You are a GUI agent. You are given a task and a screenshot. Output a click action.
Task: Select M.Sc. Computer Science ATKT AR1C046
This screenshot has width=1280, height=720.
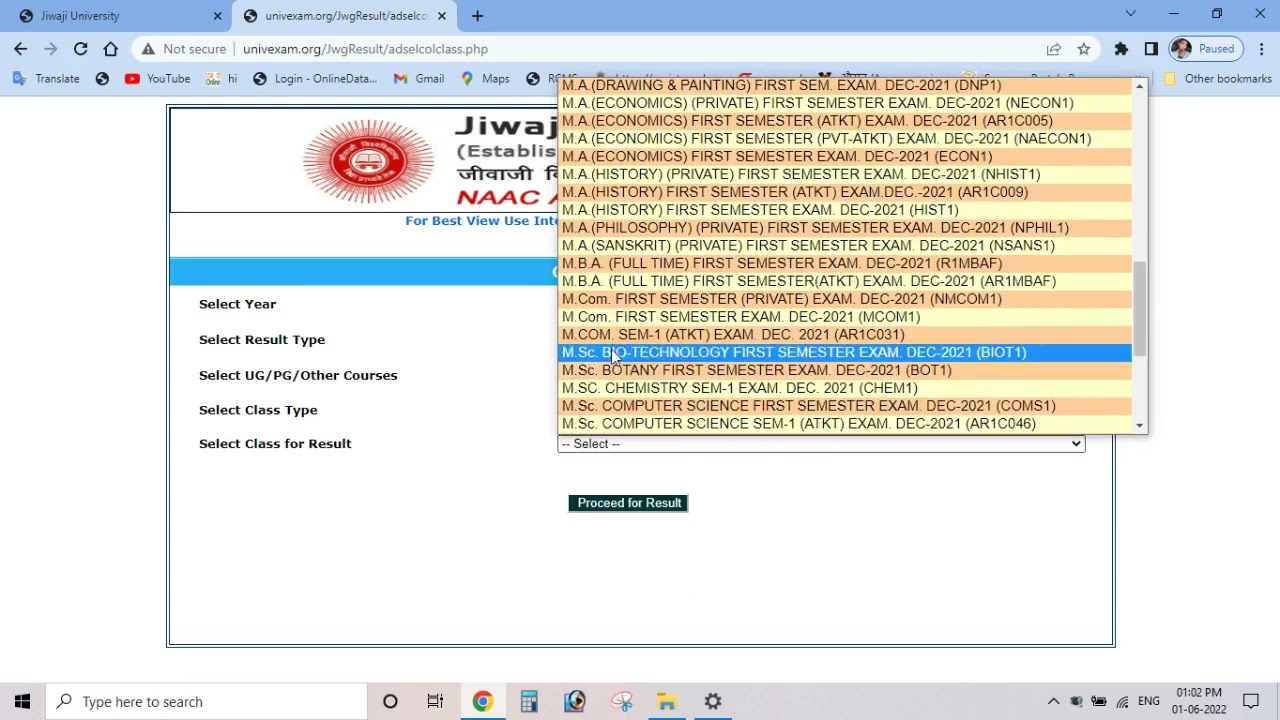[x=845, y=424]
